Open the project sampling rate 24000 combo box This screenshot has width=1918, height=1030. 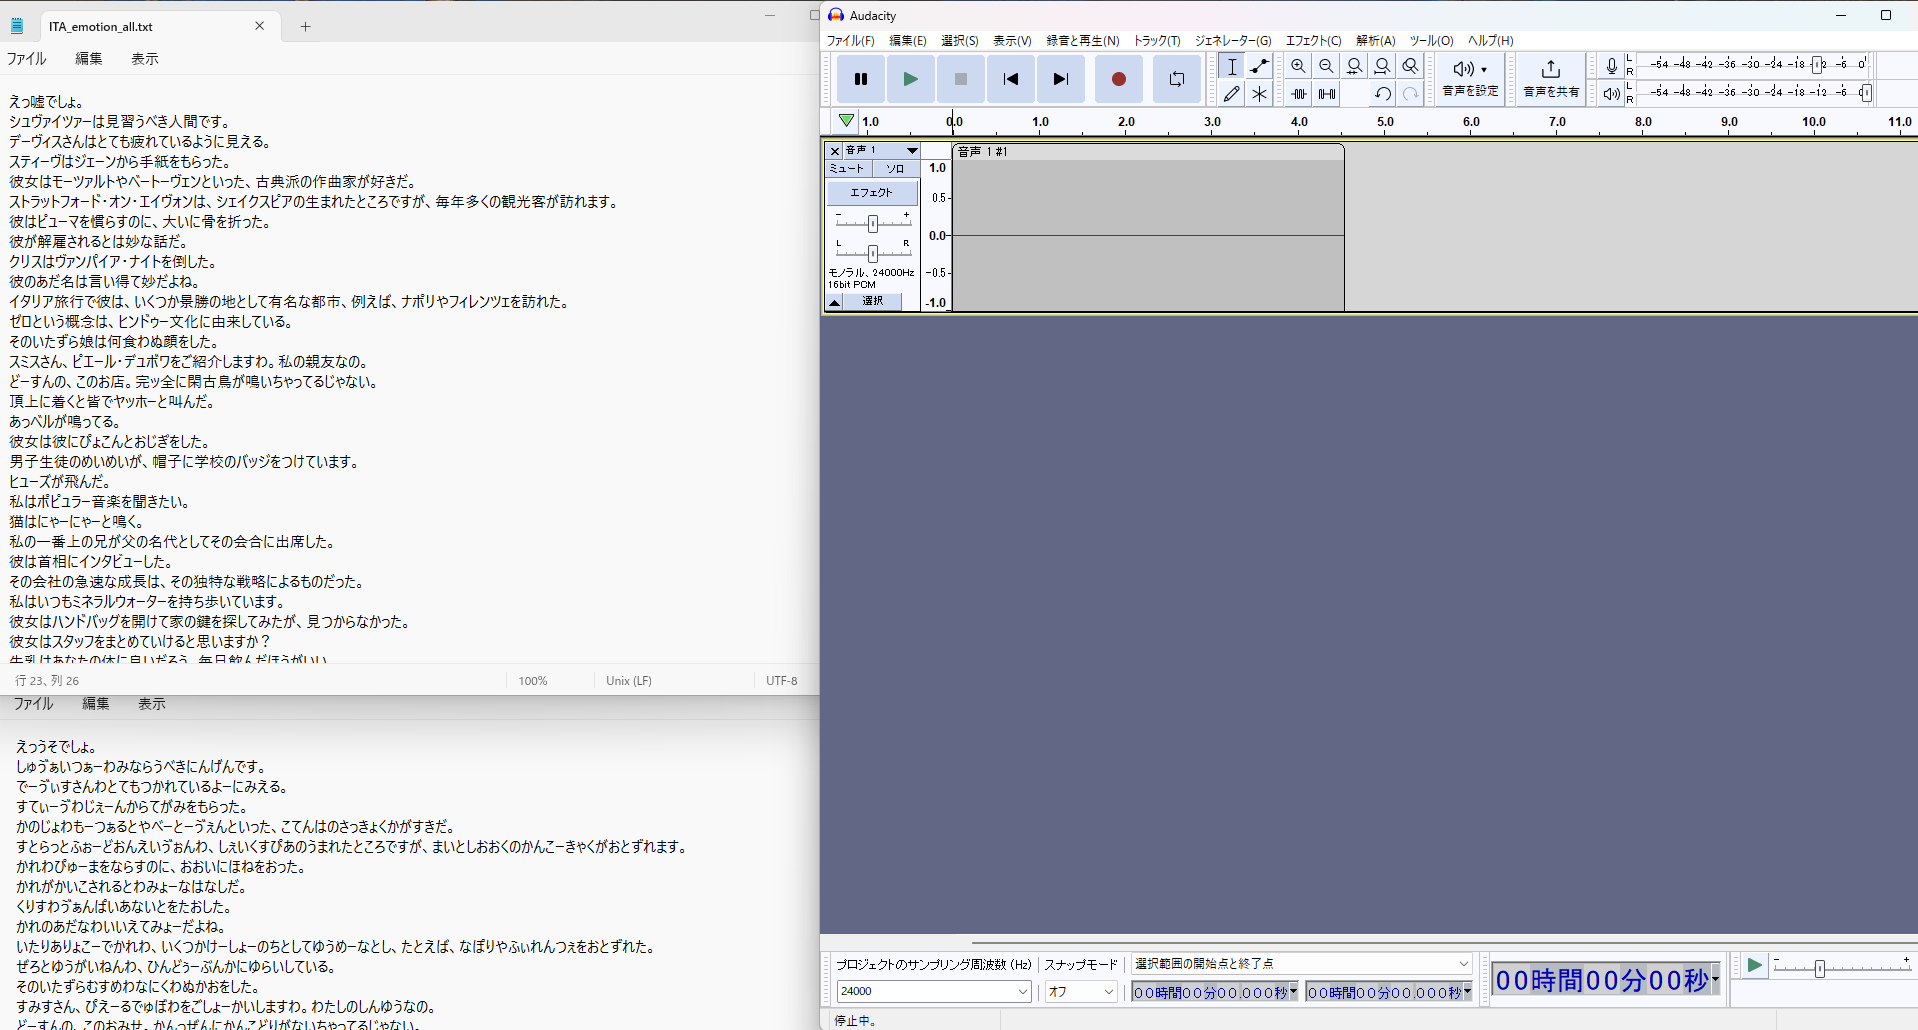934,991
